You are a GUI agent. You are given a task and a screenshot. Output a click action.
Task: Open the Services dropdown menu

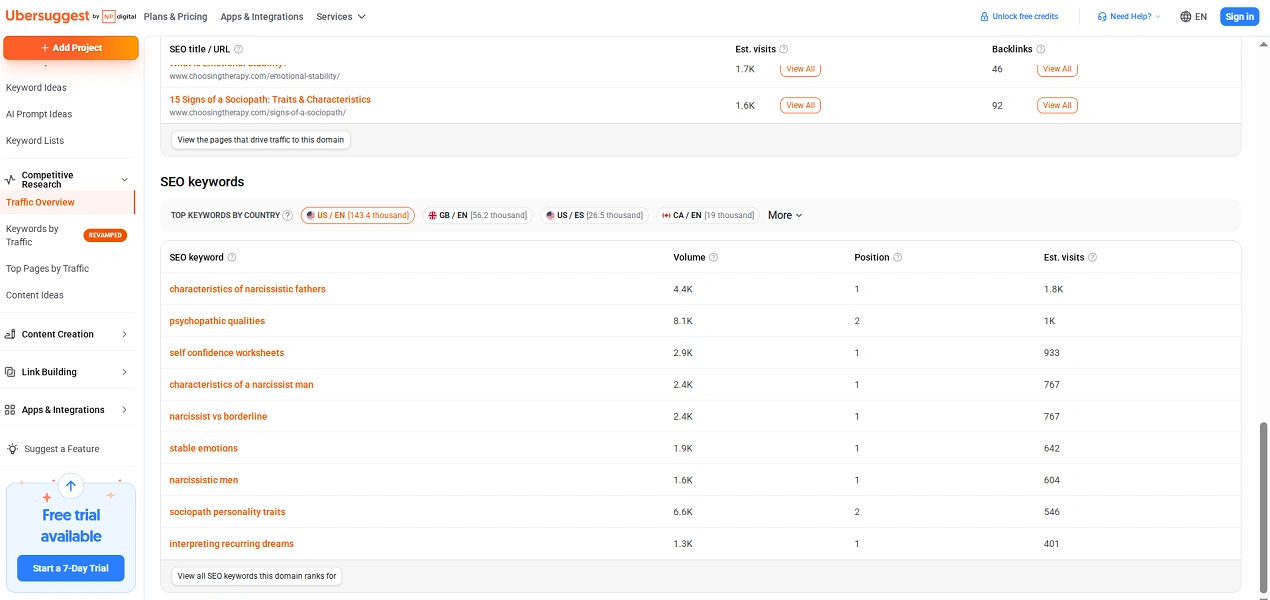[341, 16]
